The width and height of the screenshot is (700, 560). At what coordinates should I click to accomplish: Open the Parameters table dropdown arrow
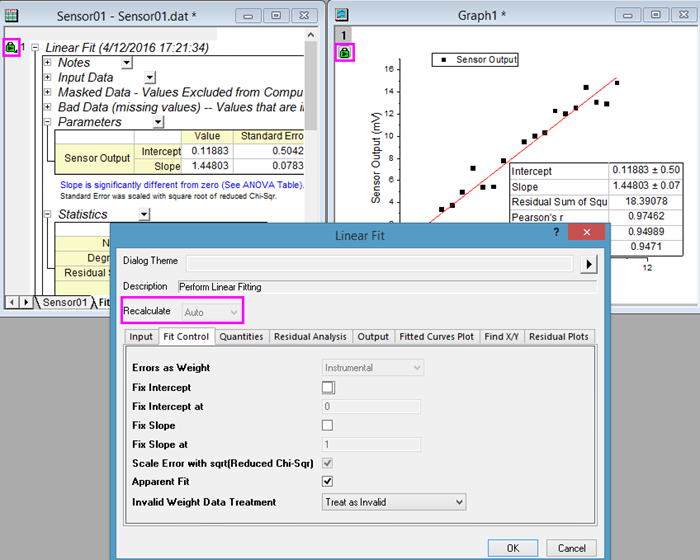click(158, 122)
